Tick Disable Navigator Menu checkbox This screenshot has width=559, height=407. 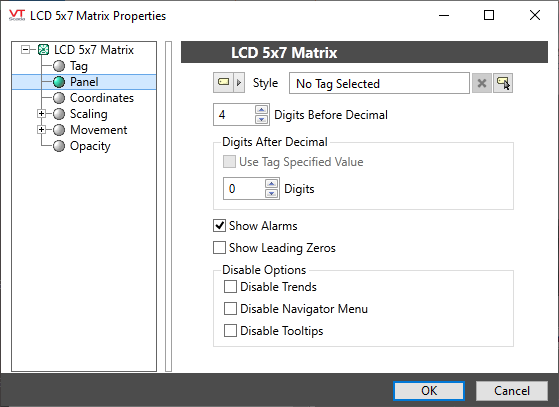point(230,309)
